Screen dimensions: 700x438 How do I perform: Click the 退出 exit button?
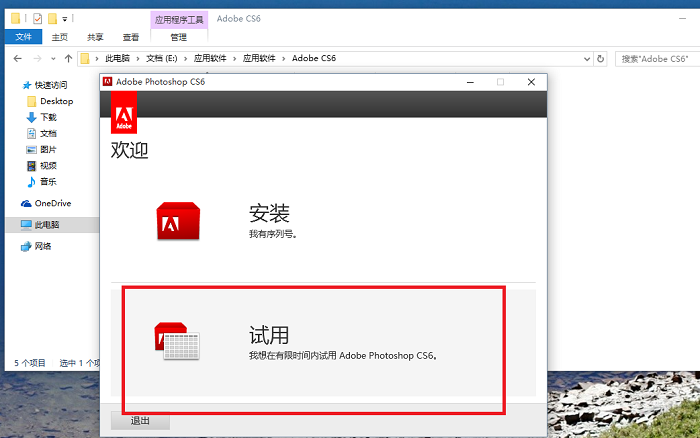coord(140,421)
